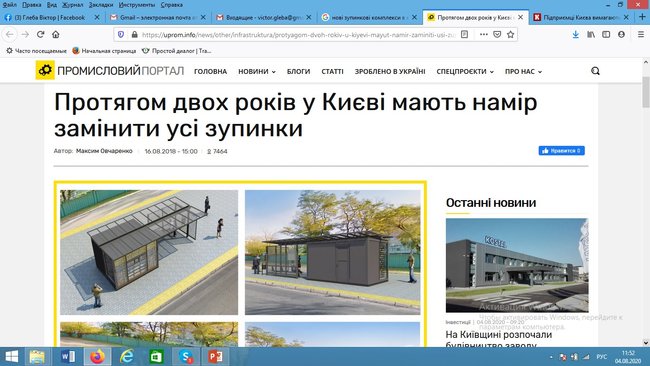Click the РУС language indicator in tray

601,356
